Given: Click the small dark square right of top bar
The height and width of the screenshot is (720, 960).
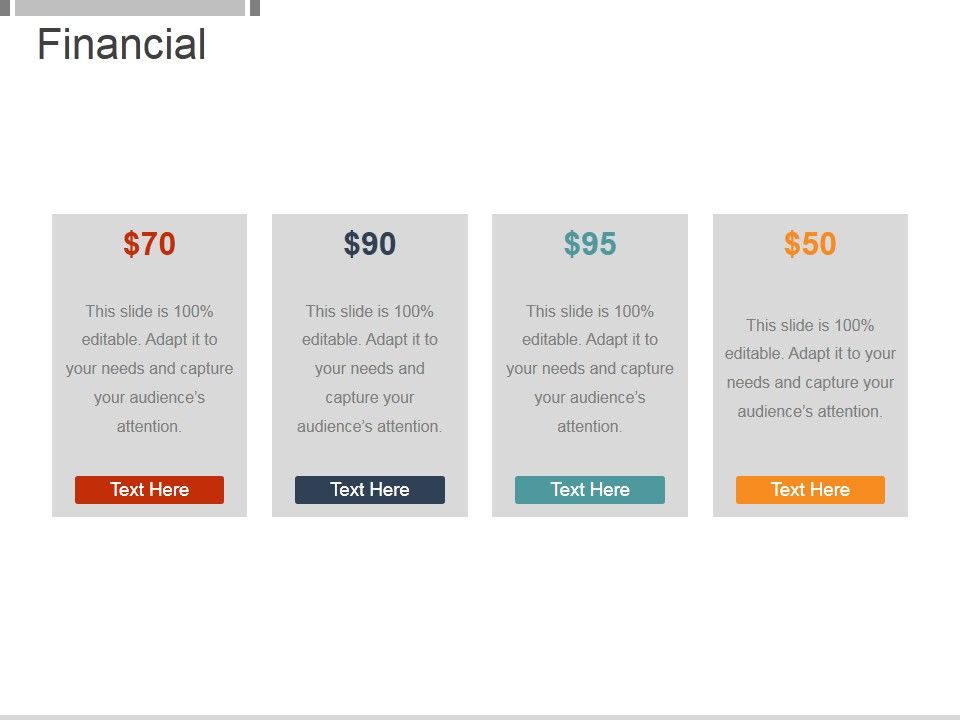Looking at the screenshot, I should 255,7.
